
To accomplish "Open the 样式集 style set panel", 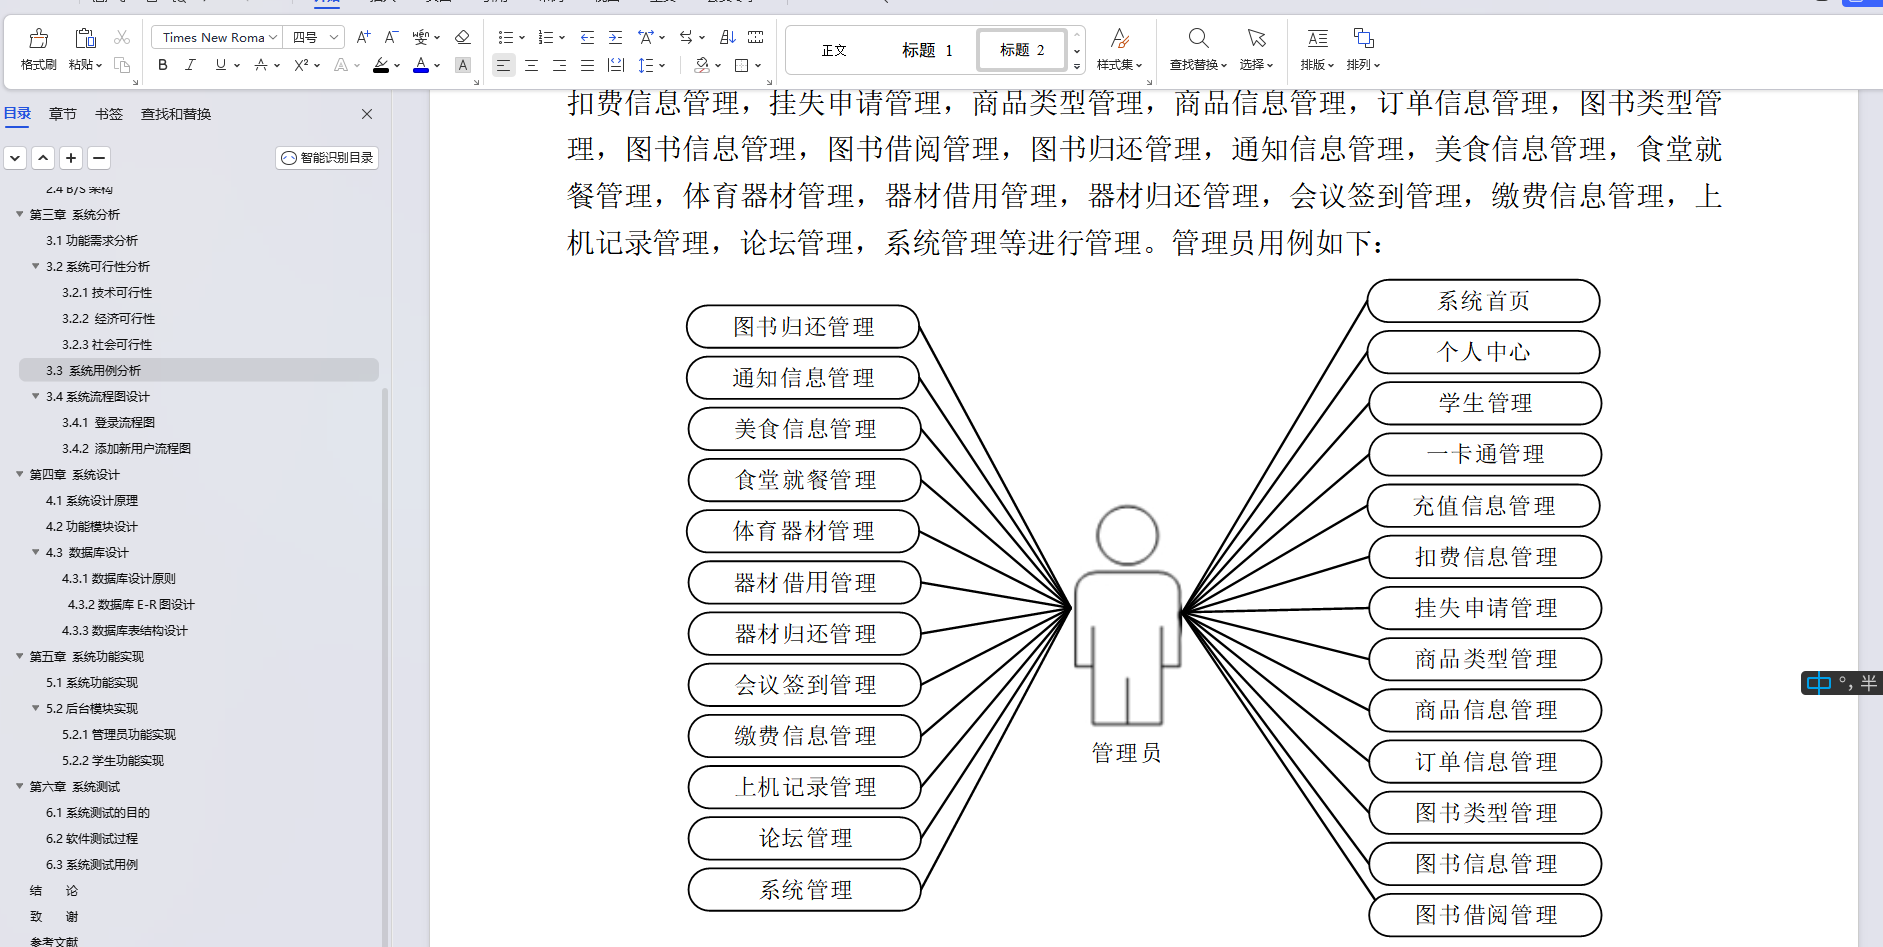I will [1119, 47].
